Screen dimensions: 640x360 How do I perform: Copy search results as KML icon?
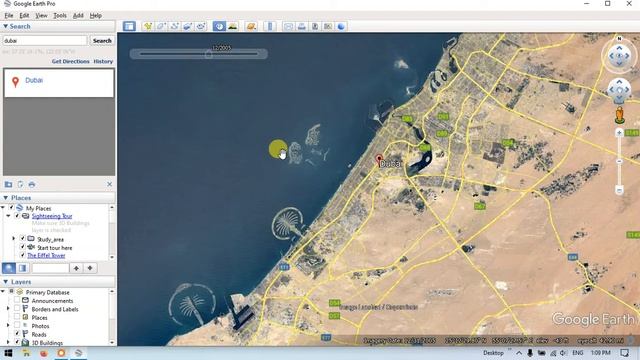(x=20, y=184)
